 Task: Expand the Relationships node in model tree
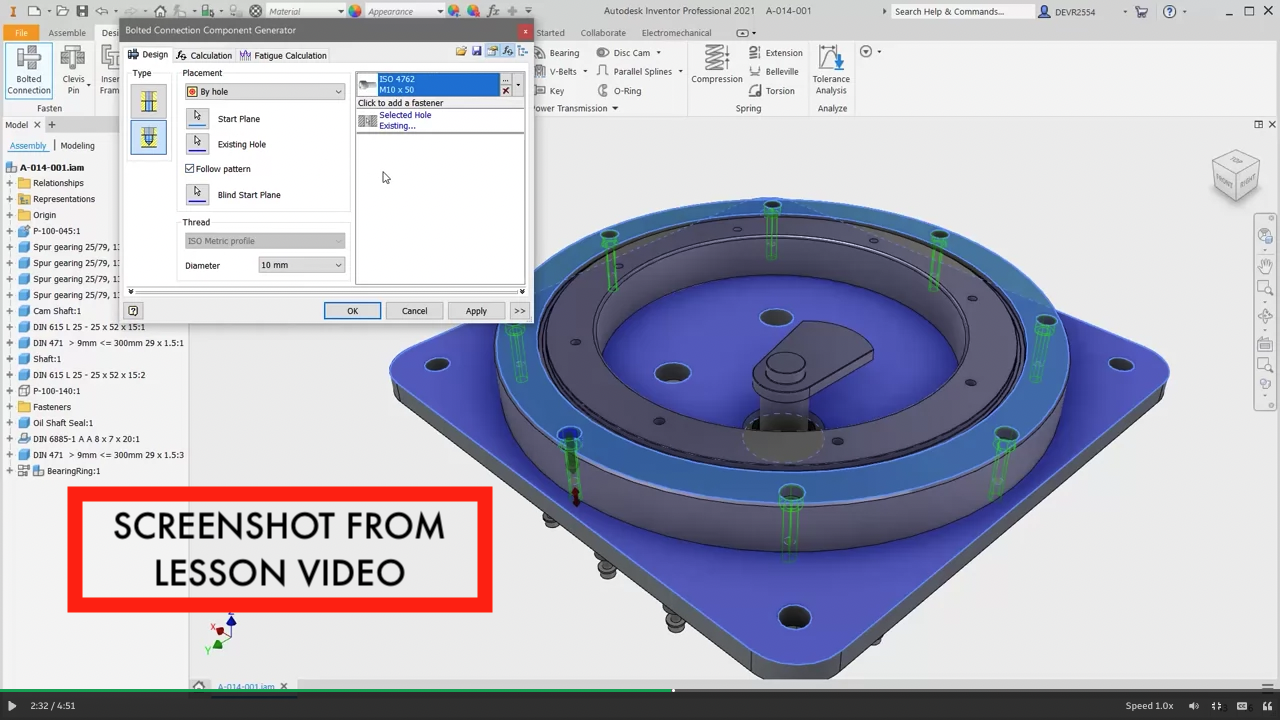click(10, 183)
